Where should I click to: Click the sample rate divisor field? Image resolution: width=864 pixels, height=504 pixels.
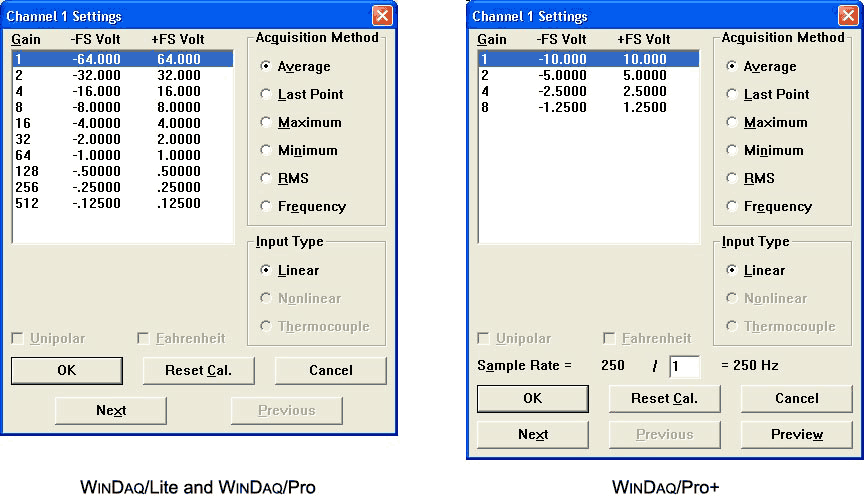click(684, 366)
